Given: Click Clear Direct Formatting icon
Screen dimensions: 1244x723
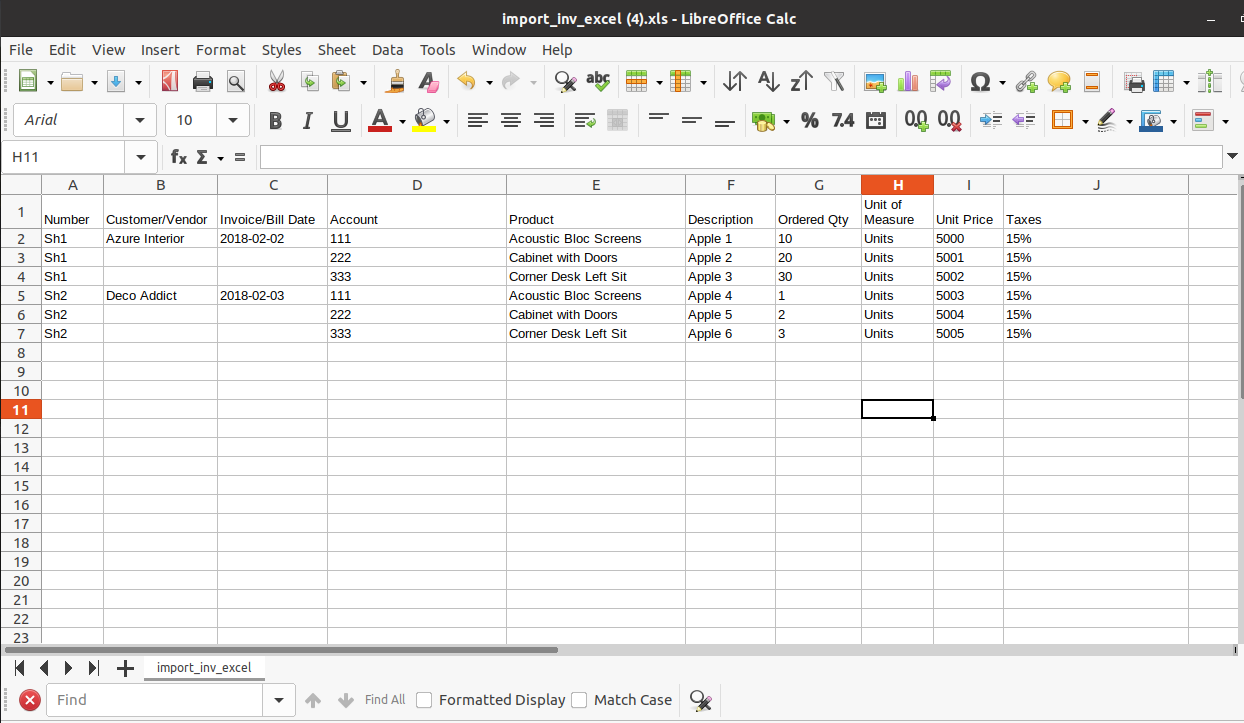Looking at the screenshot, I should [x=428, y=82].
